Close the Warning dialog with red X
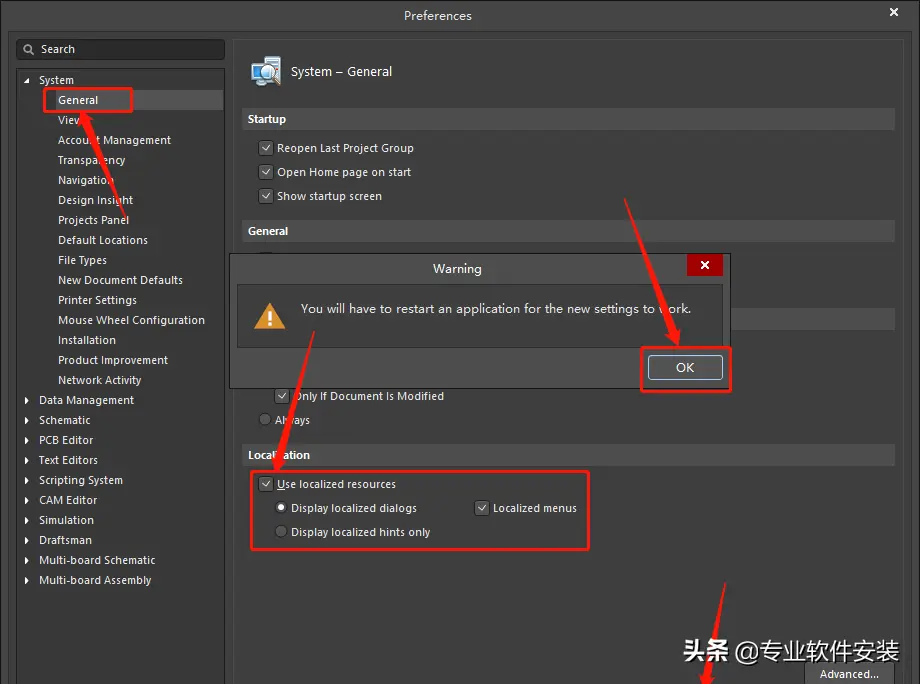 click(705, 265)
